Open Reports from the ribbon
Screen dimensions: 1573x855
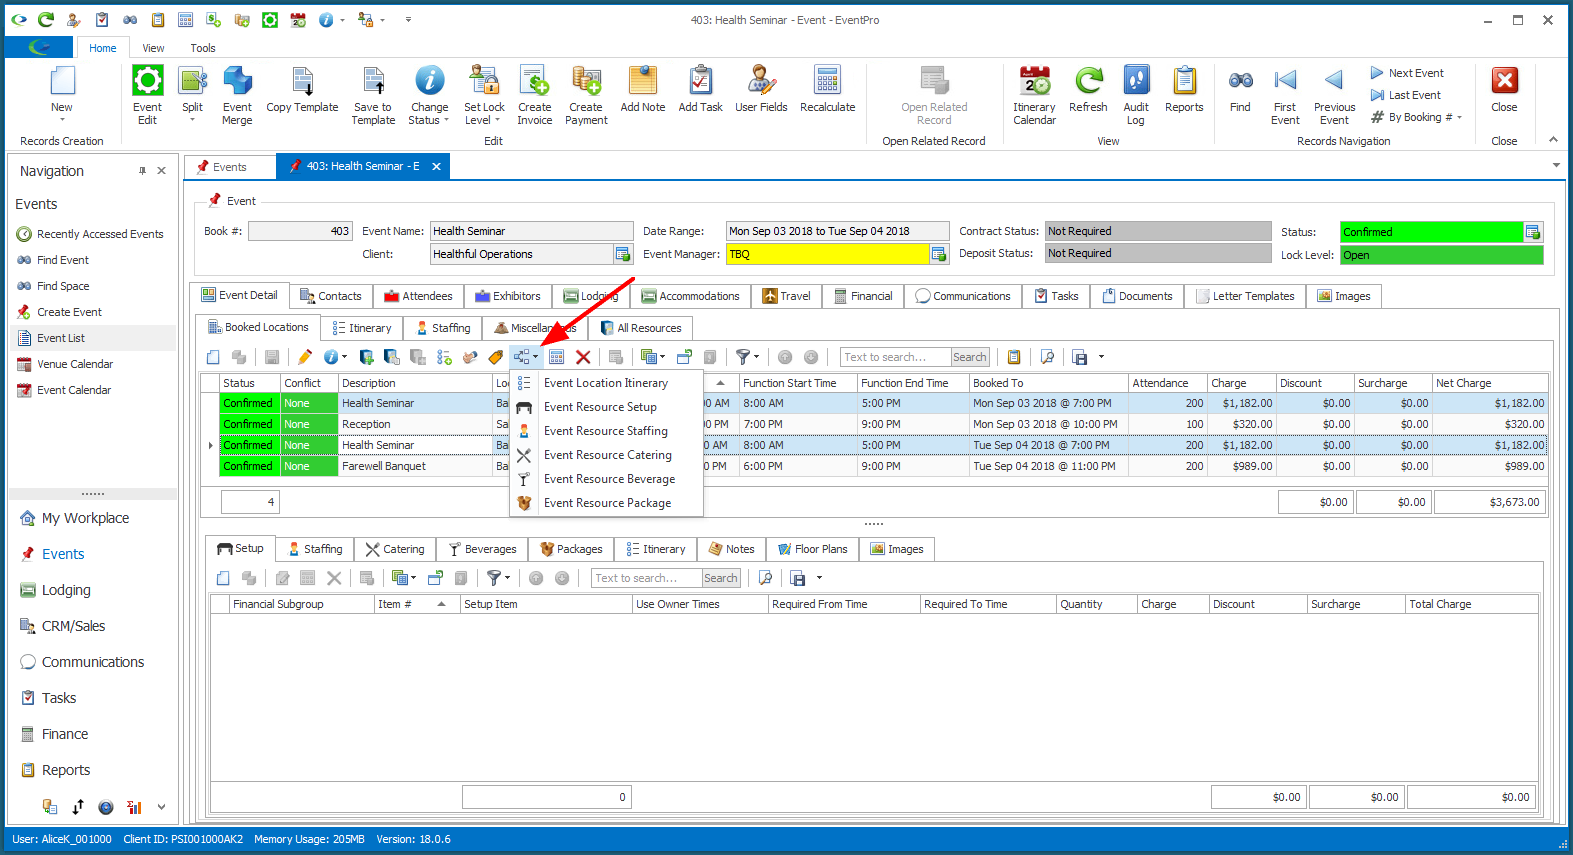(1184, 90)
